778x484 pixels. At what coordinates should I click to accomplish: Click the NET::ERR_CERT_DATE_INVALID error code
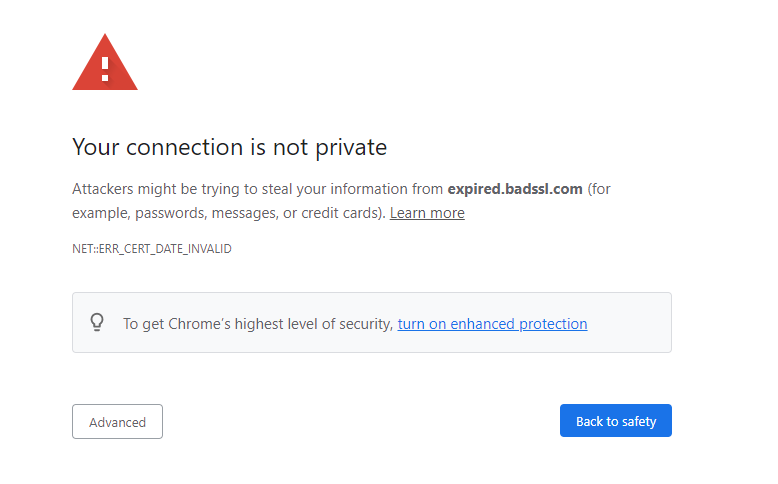152,249
